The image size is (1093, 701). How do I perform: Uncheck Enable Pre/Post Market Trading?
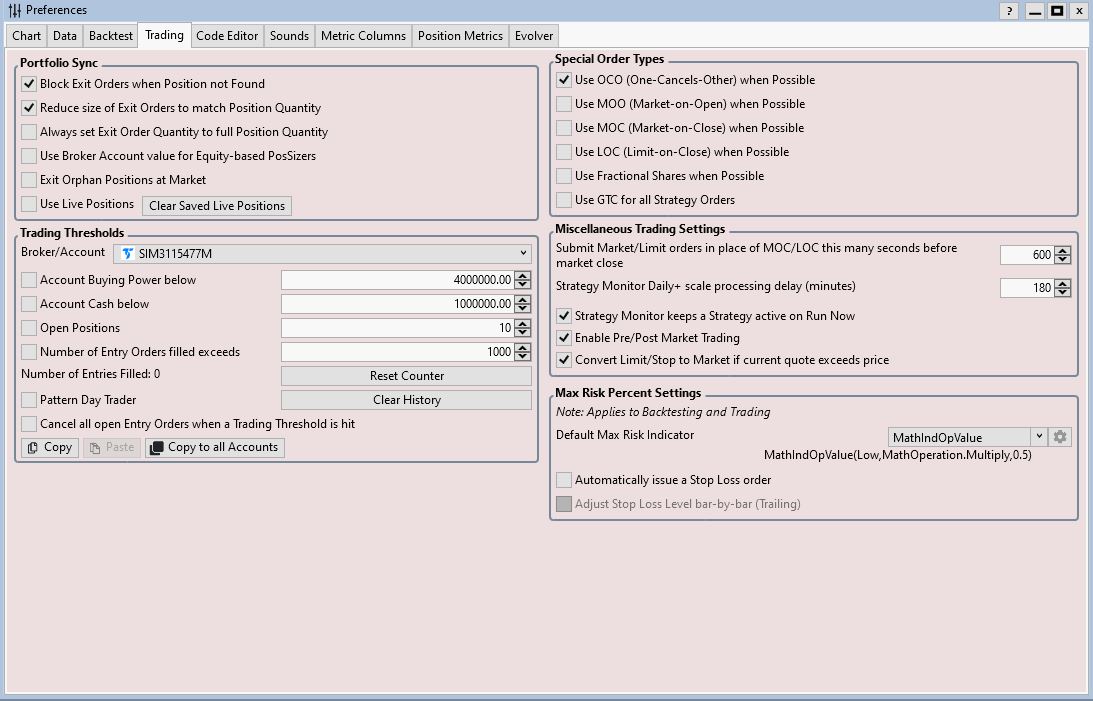565,338
